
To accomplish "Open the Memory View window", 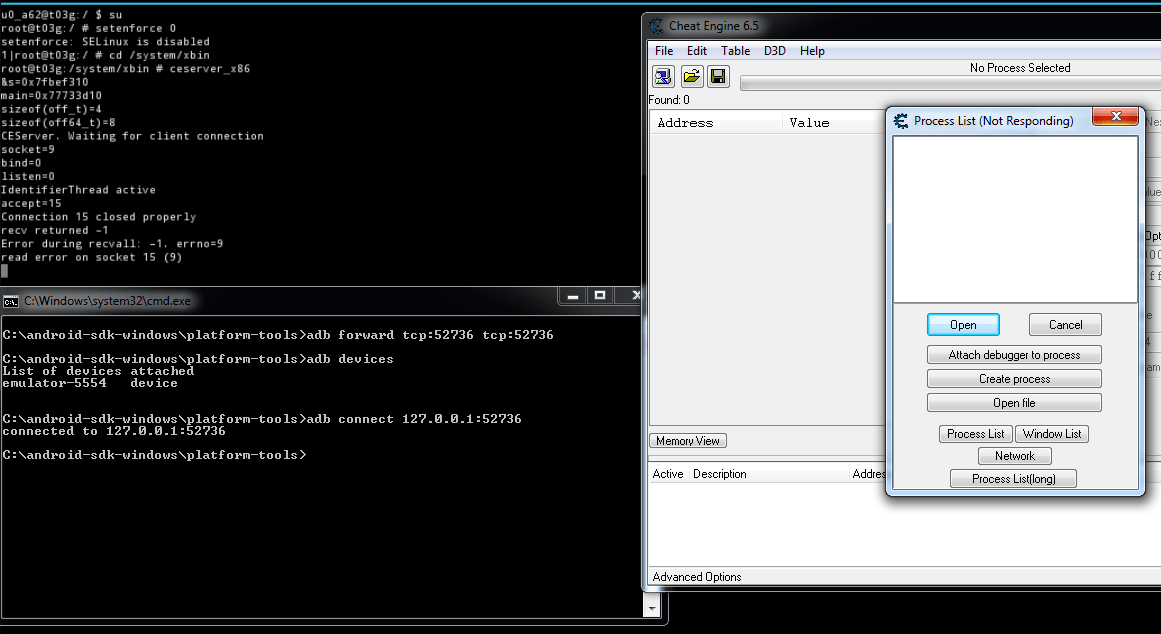I will (x=687, y=440).
